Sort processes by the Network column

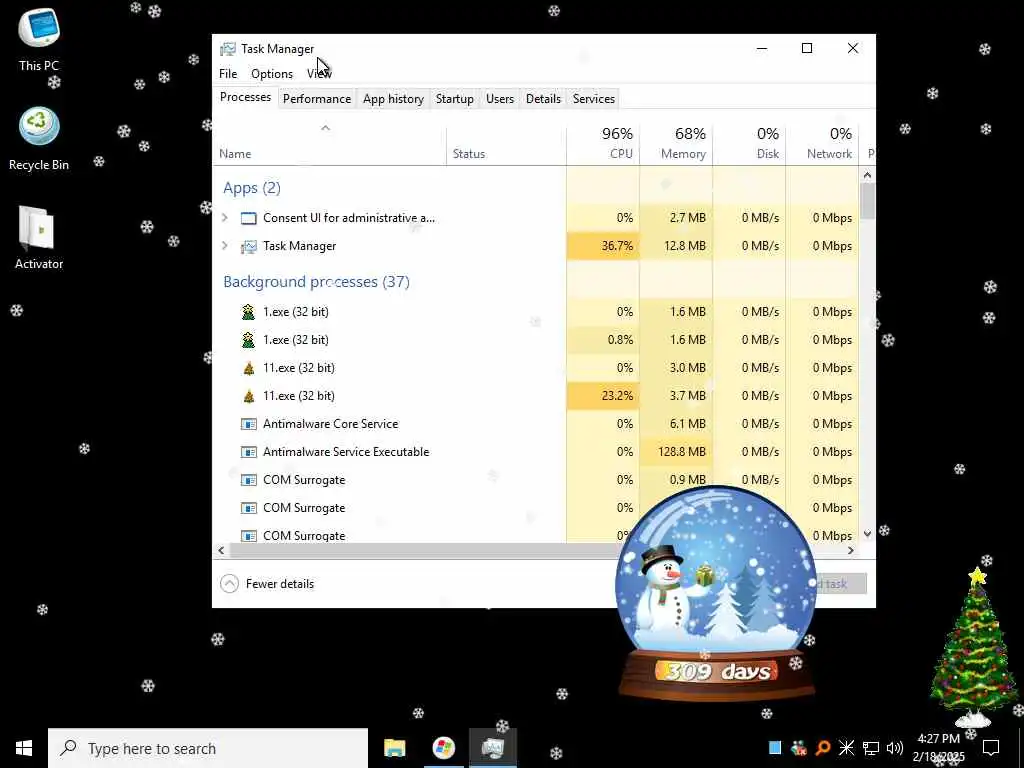[822, 144]
